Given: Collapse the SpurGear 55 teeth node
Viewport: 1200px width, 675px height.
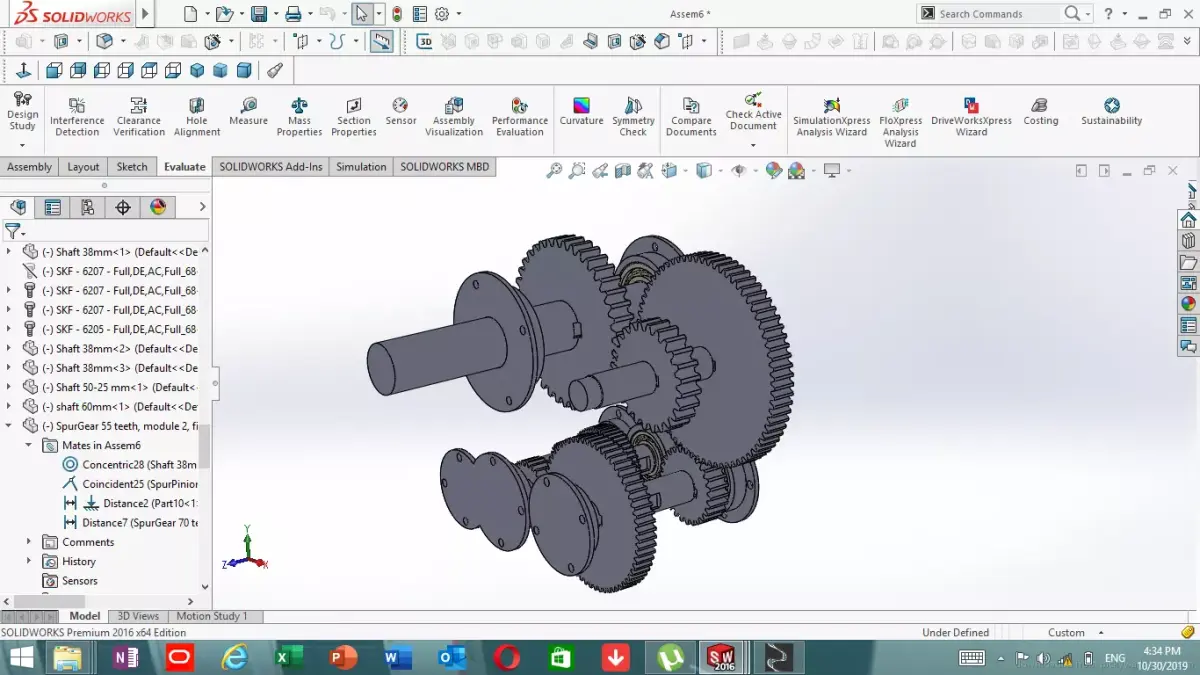Looking at the screenshot, I should pos(9,426).
